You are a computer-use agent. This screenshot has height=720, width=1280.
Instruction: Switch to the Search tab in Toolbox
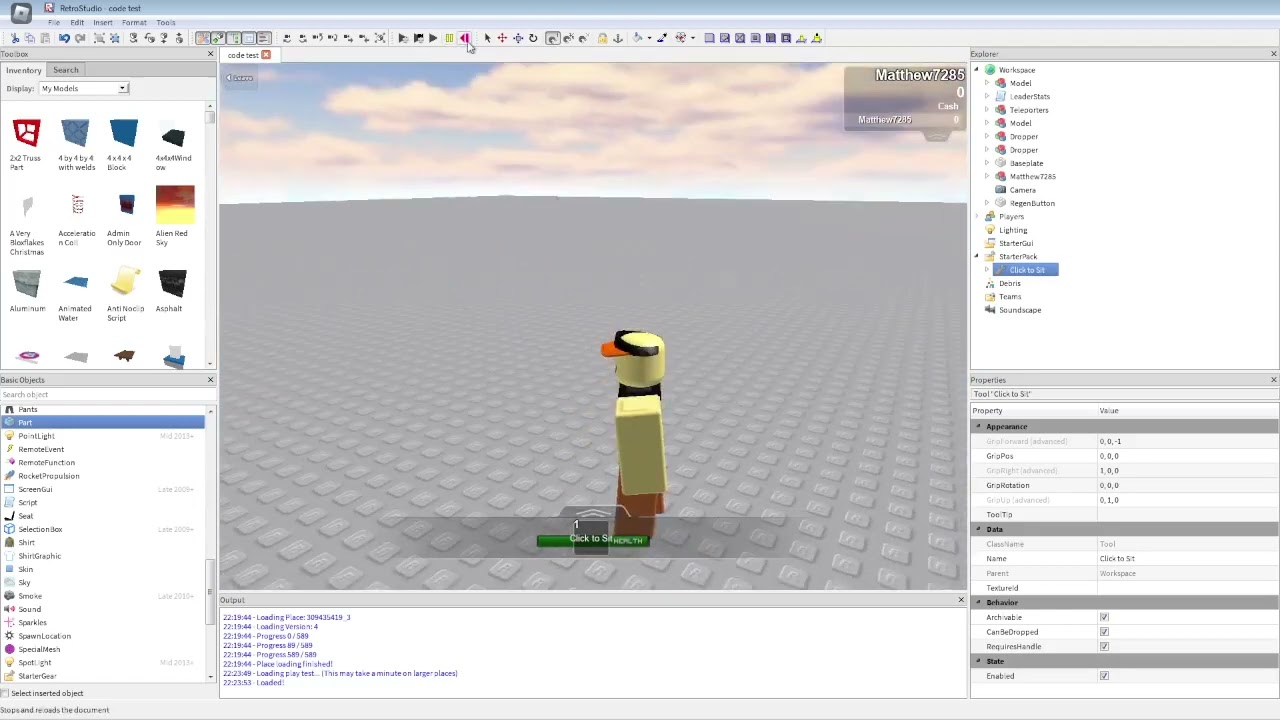click(66, 70)
